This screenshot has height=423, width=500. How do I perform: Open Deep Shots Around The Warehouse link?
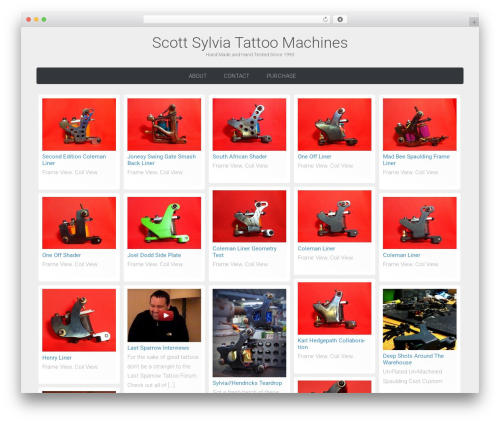pos(413,359)
